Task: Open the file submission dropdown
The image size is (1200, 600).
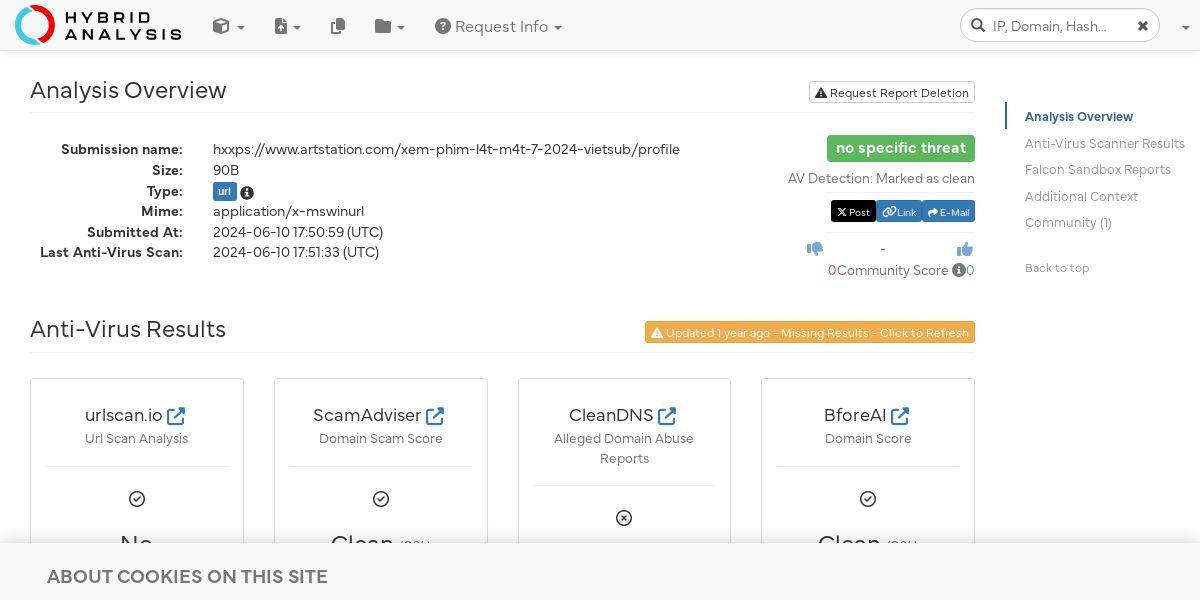Action: (287, 27)
